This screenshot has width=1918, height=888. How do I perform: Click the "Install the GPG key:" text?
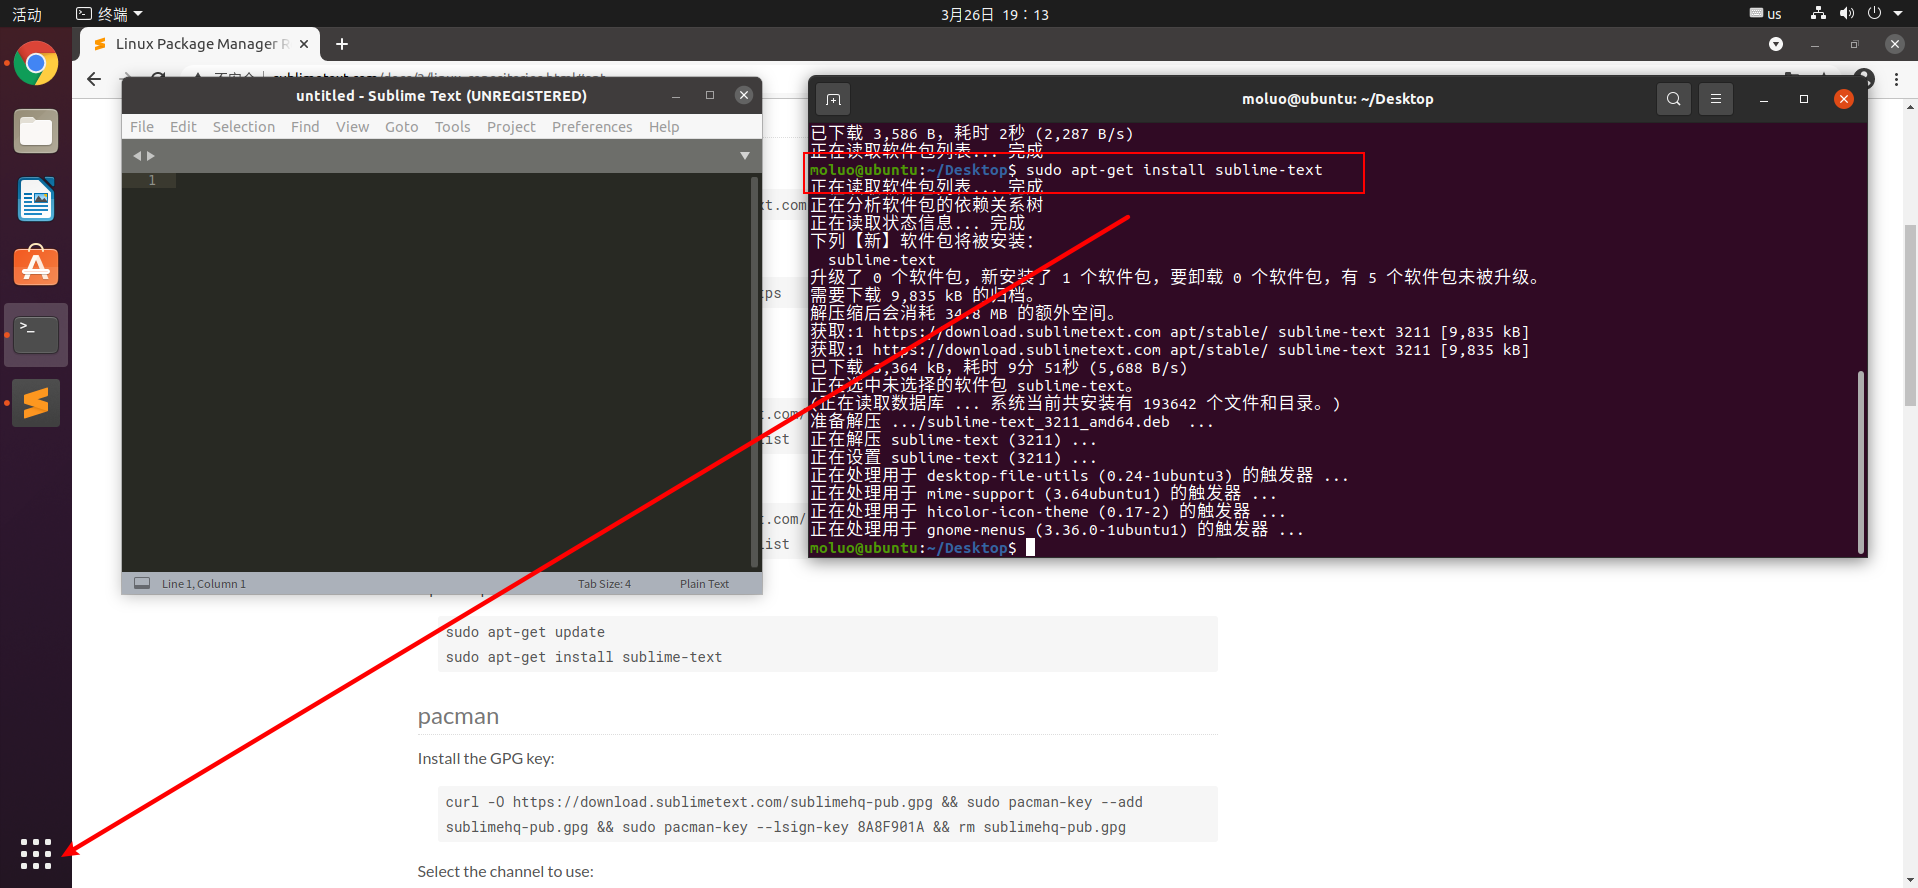(486, 759)
